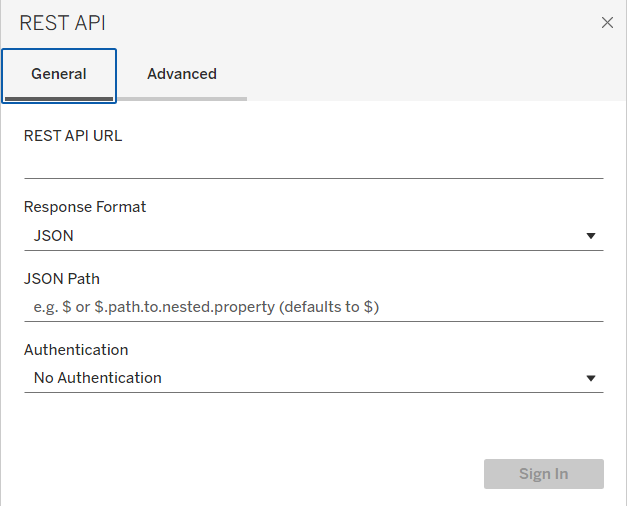Click the underline beneath the General tab

tap(59, 97)
